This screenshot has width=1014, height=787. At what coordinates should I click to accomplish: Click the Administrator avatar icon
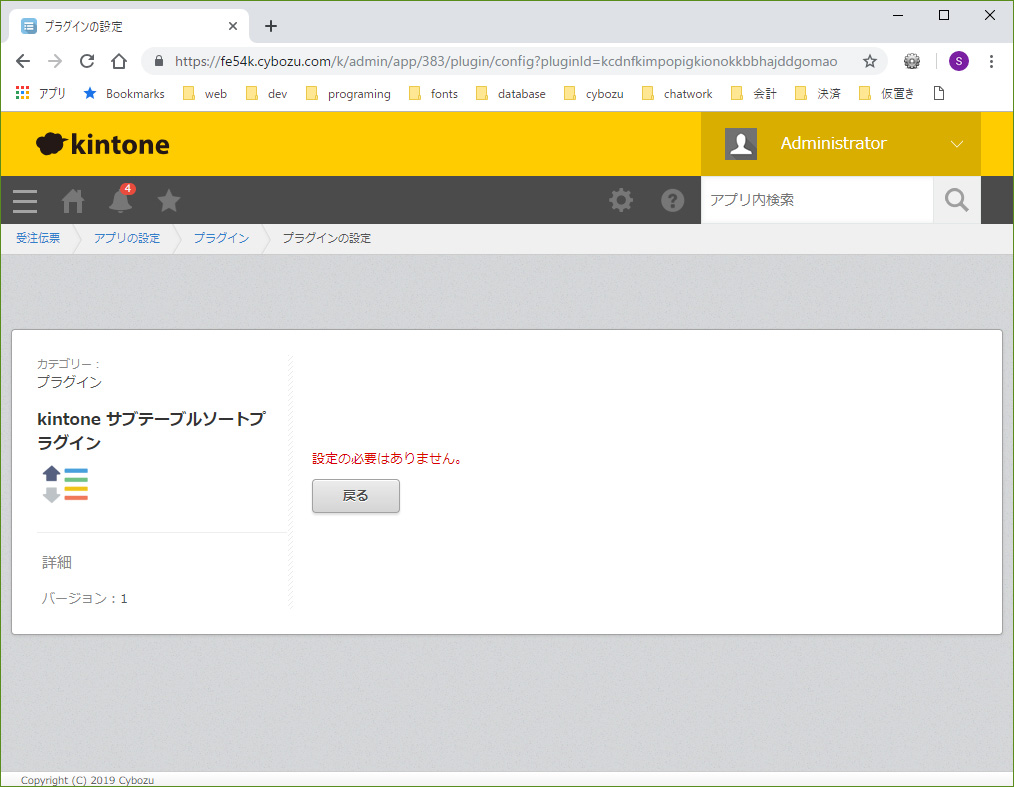click(x=740, y=144)
